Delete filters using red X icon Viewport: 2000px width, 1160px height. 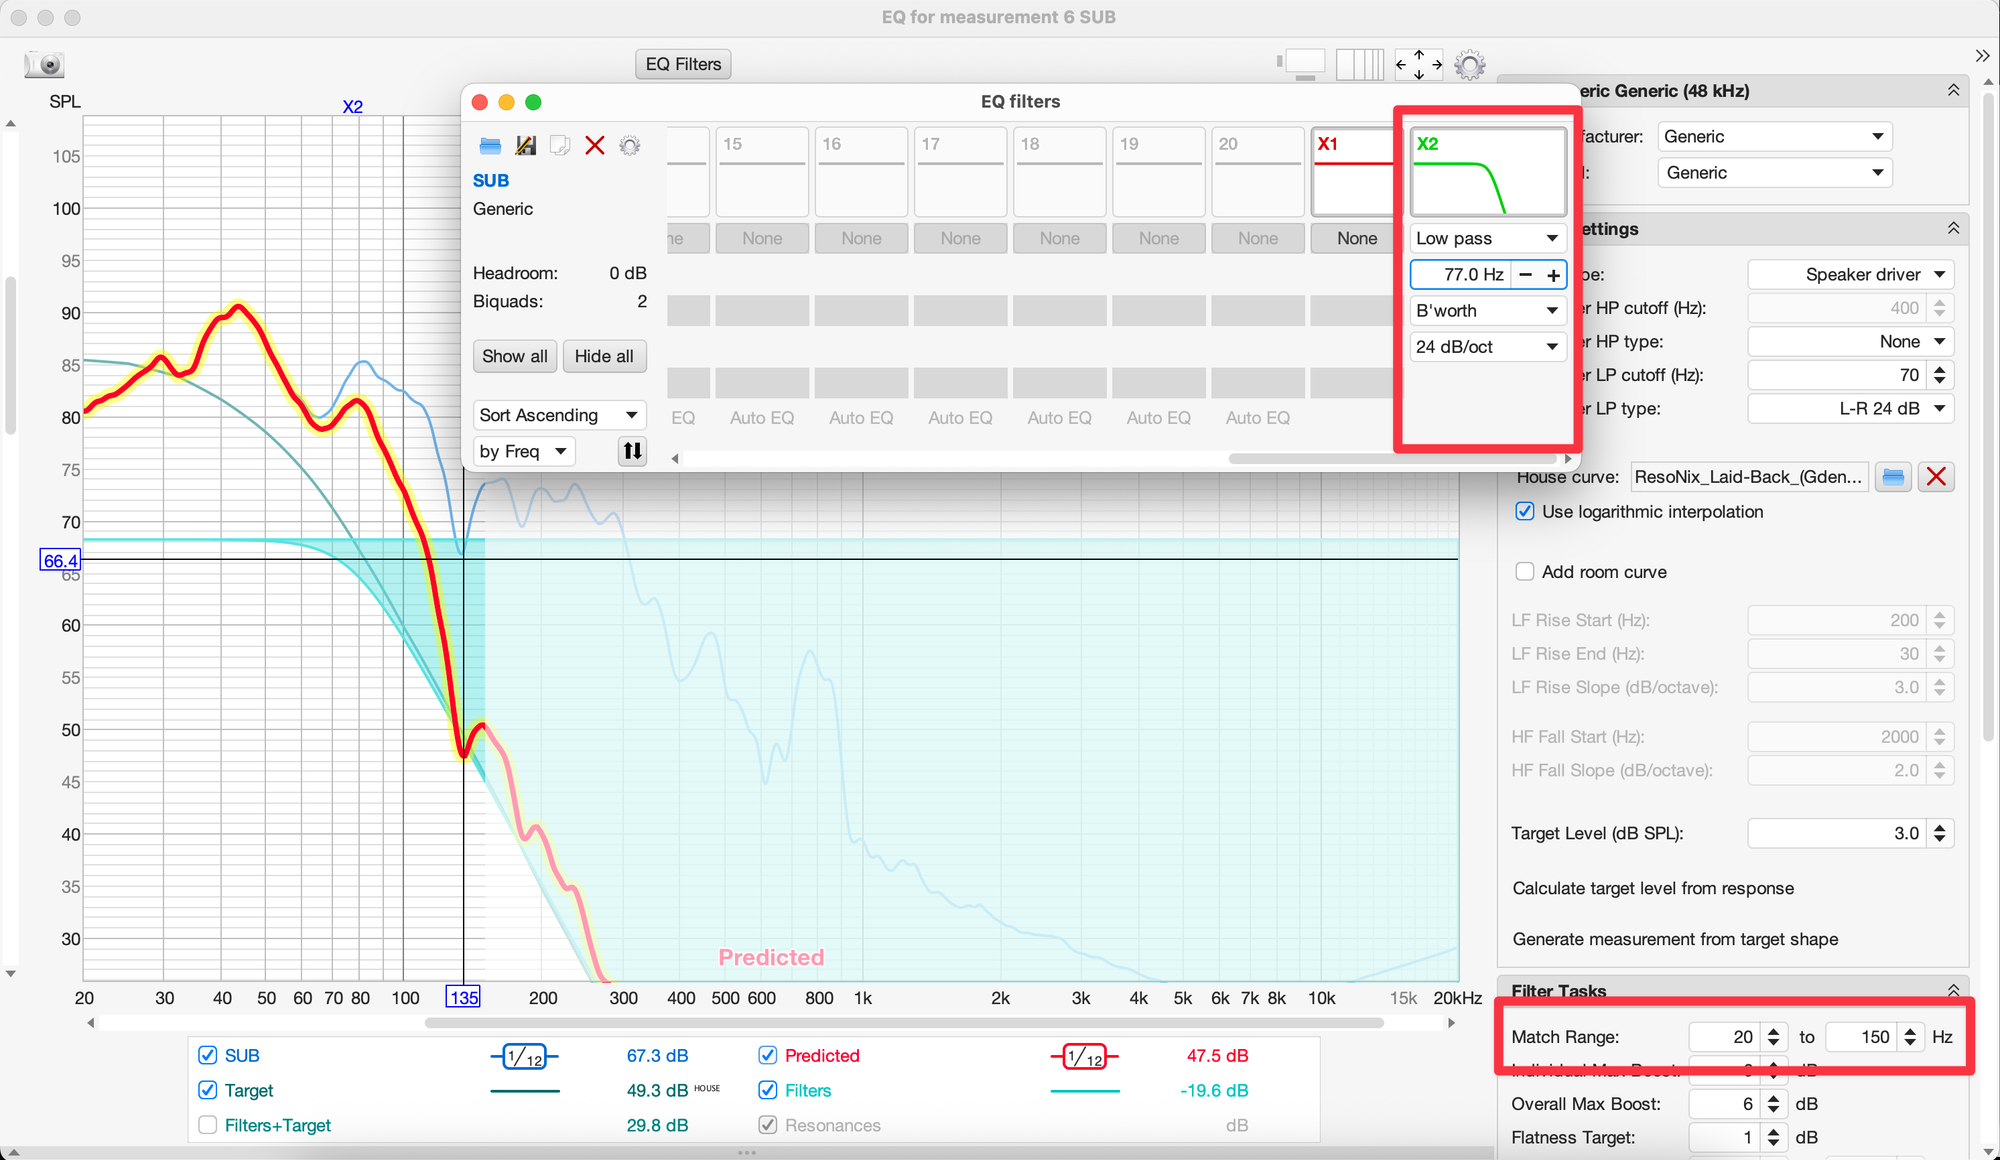click(595, 146)
